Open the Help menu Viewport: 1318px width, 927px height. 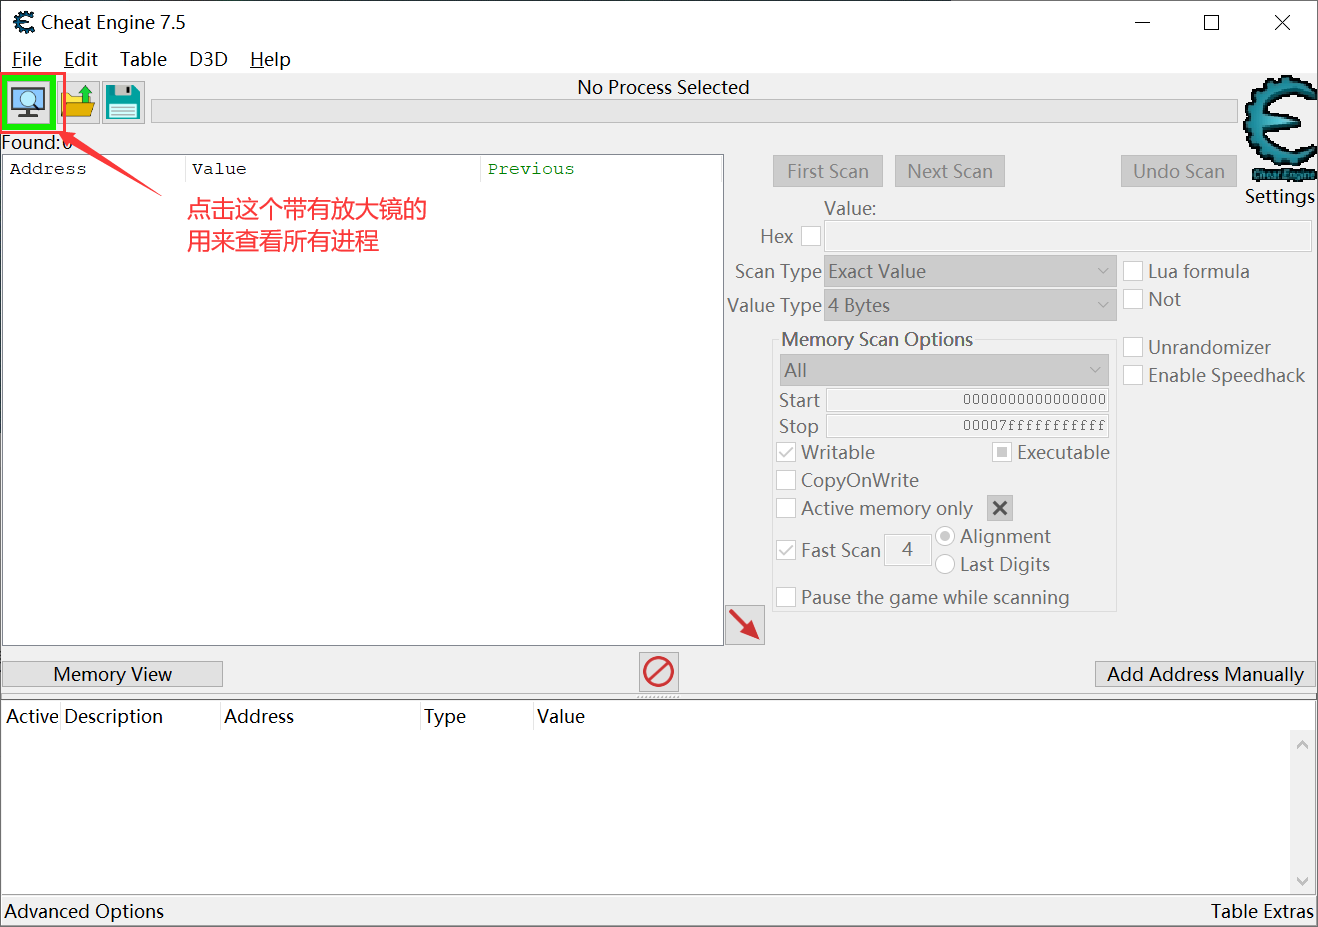tap(270, 59)
